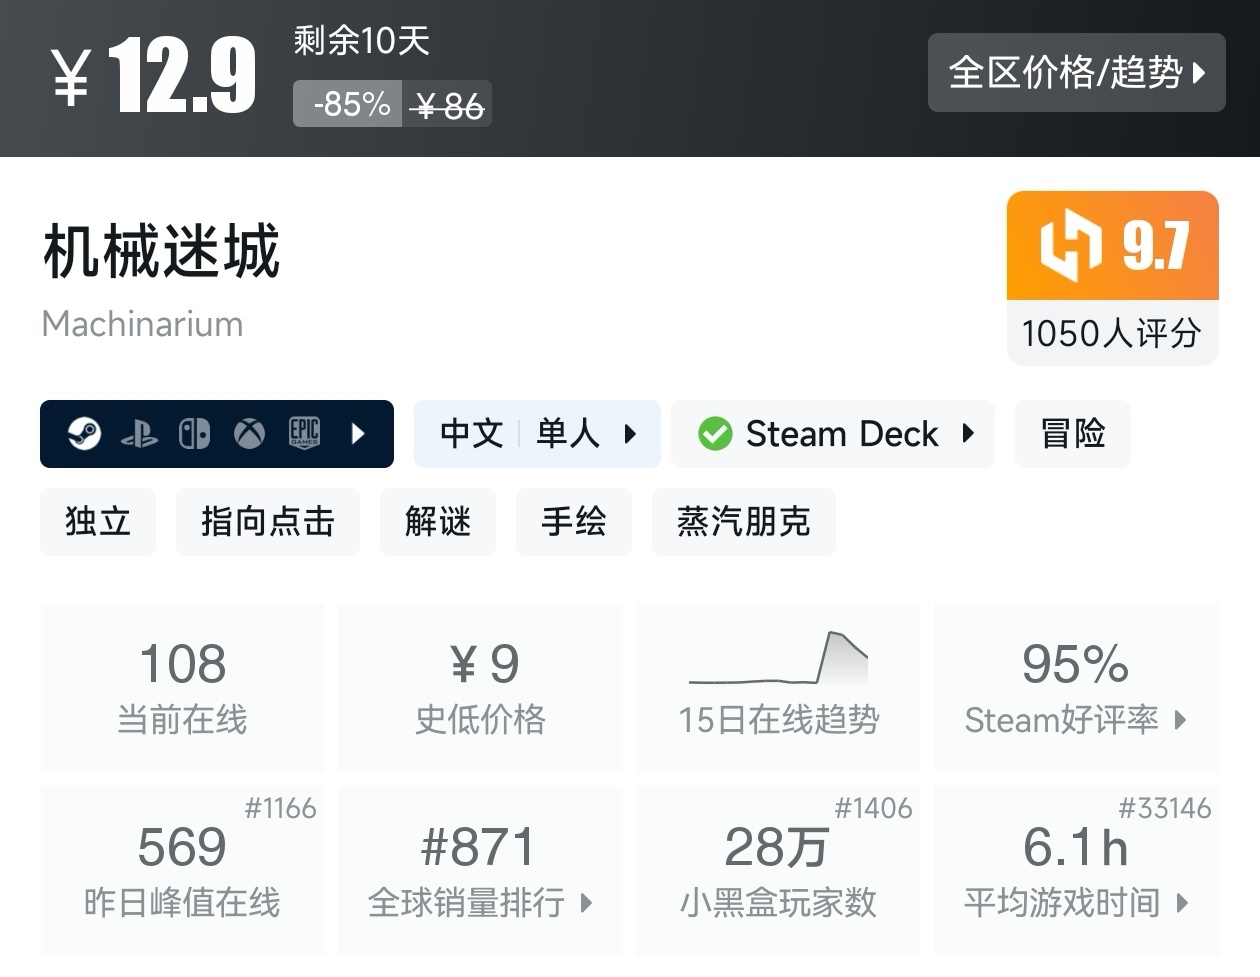1260x977 pixels.
Task: Choose the 蒸汽朋克 tag
Action: click(x=743, y=522)
